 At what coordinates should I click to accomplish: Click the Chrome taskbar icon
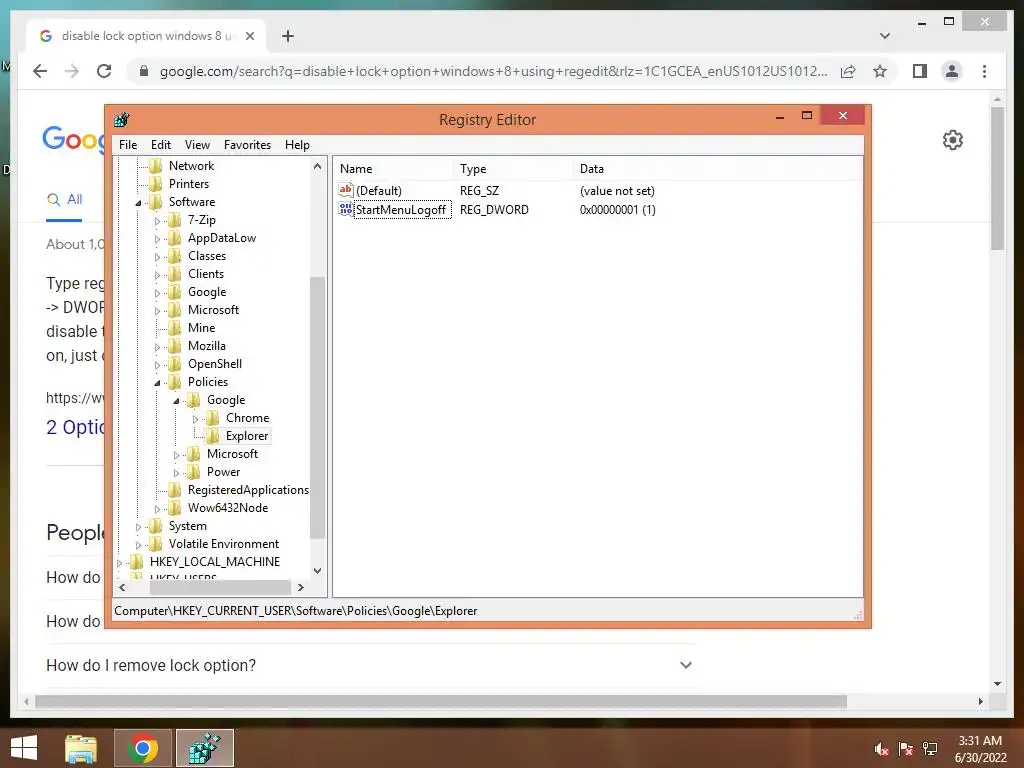(142, 748)
